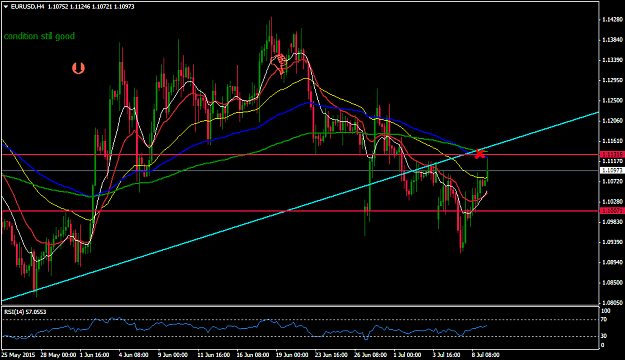Click the small triangle beside EURUSD,H4 title

click(6, 7)
